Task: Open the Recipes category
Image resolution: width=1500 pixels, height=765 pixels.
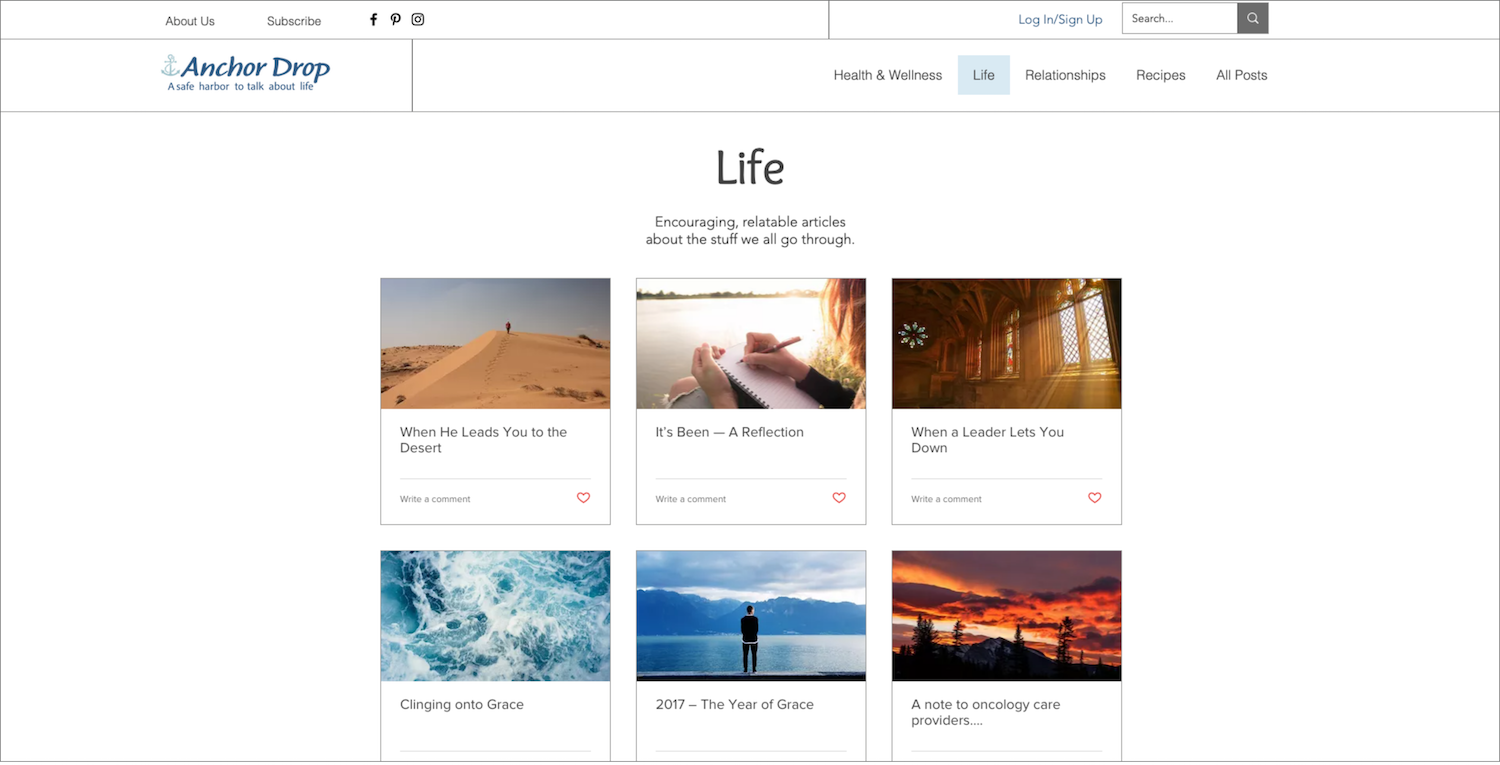Action: pyautogui.click(x=1161, y=75)
